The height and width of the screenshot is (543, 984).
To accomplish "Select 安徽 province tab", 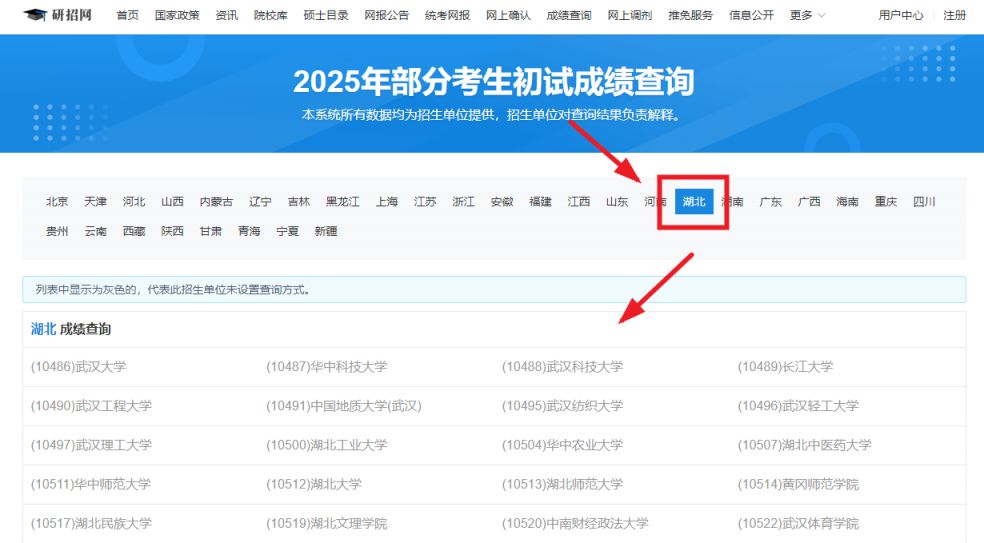I will pos(502,202).
